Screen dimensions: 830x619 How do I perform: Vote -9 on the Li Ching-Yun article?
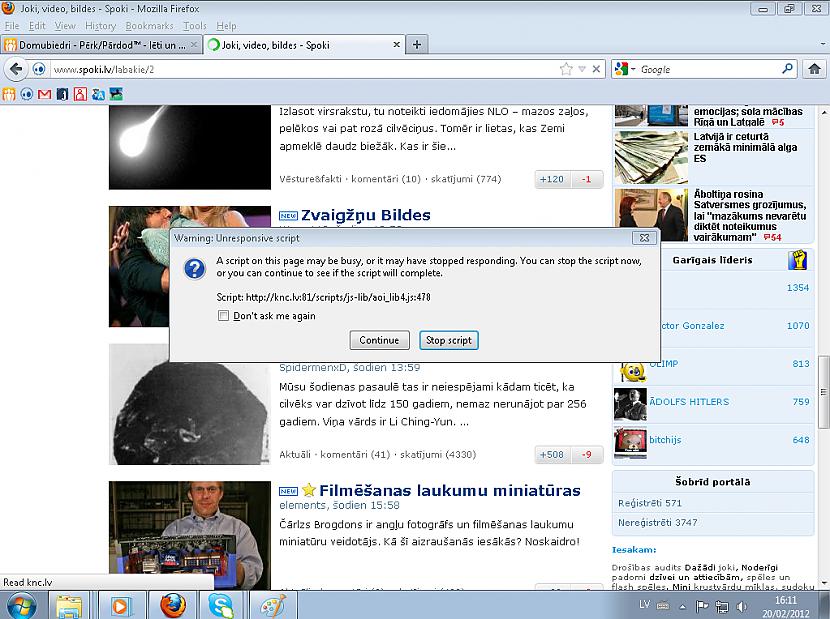click(587, 454)
